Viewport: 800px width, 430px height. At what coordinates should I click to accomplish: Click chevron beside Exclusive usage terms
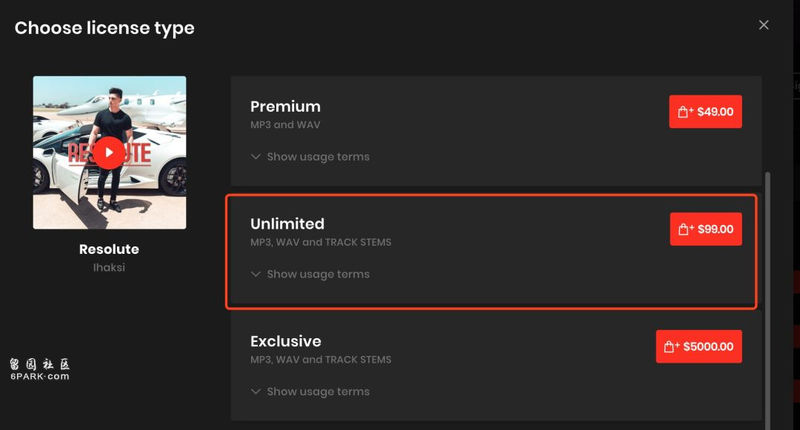pos(256,391)
